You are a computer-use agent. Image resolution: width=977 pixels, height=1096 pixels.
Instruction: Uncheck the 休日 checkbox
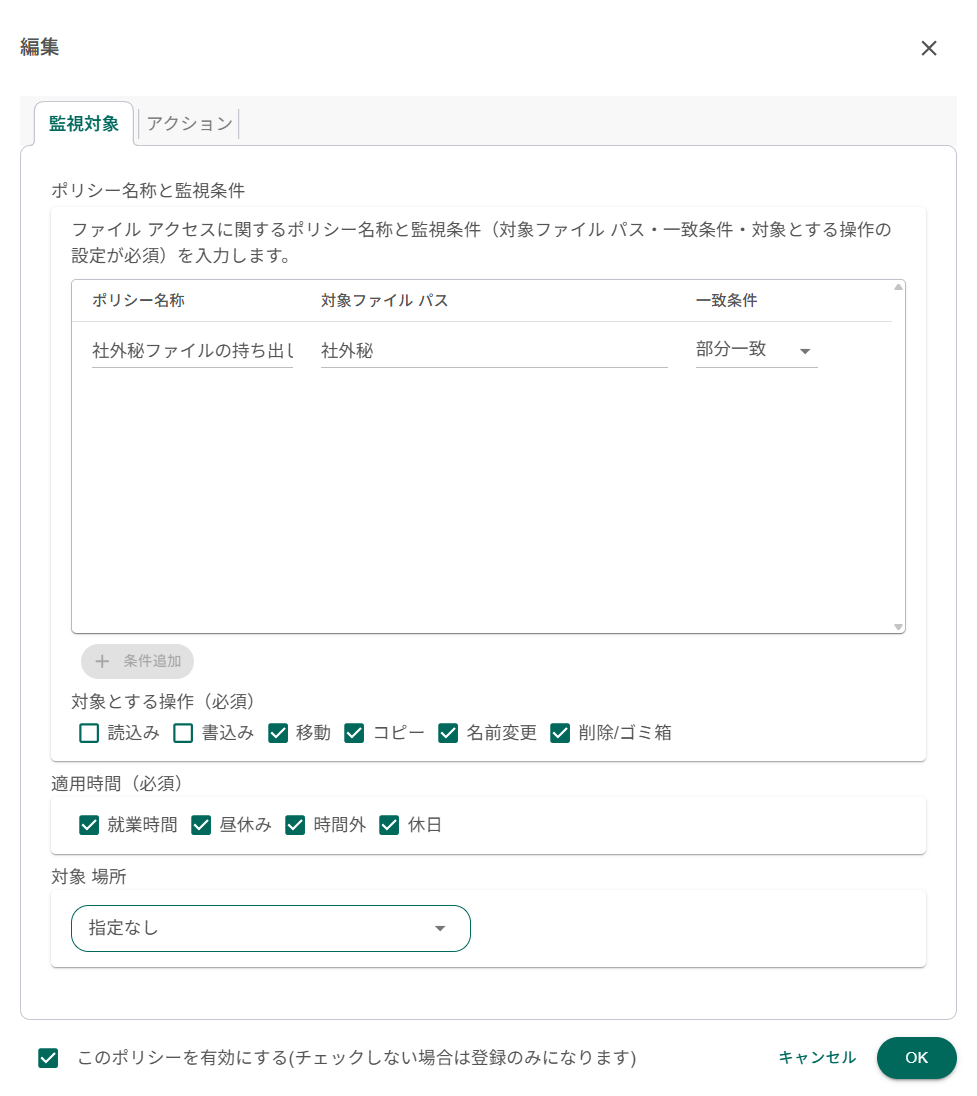click(389, 825)
